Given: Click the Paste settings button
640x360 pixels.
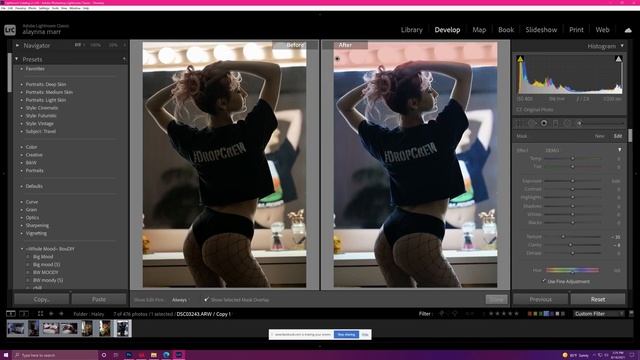Looking at the screenshot, I should [99, 299].
